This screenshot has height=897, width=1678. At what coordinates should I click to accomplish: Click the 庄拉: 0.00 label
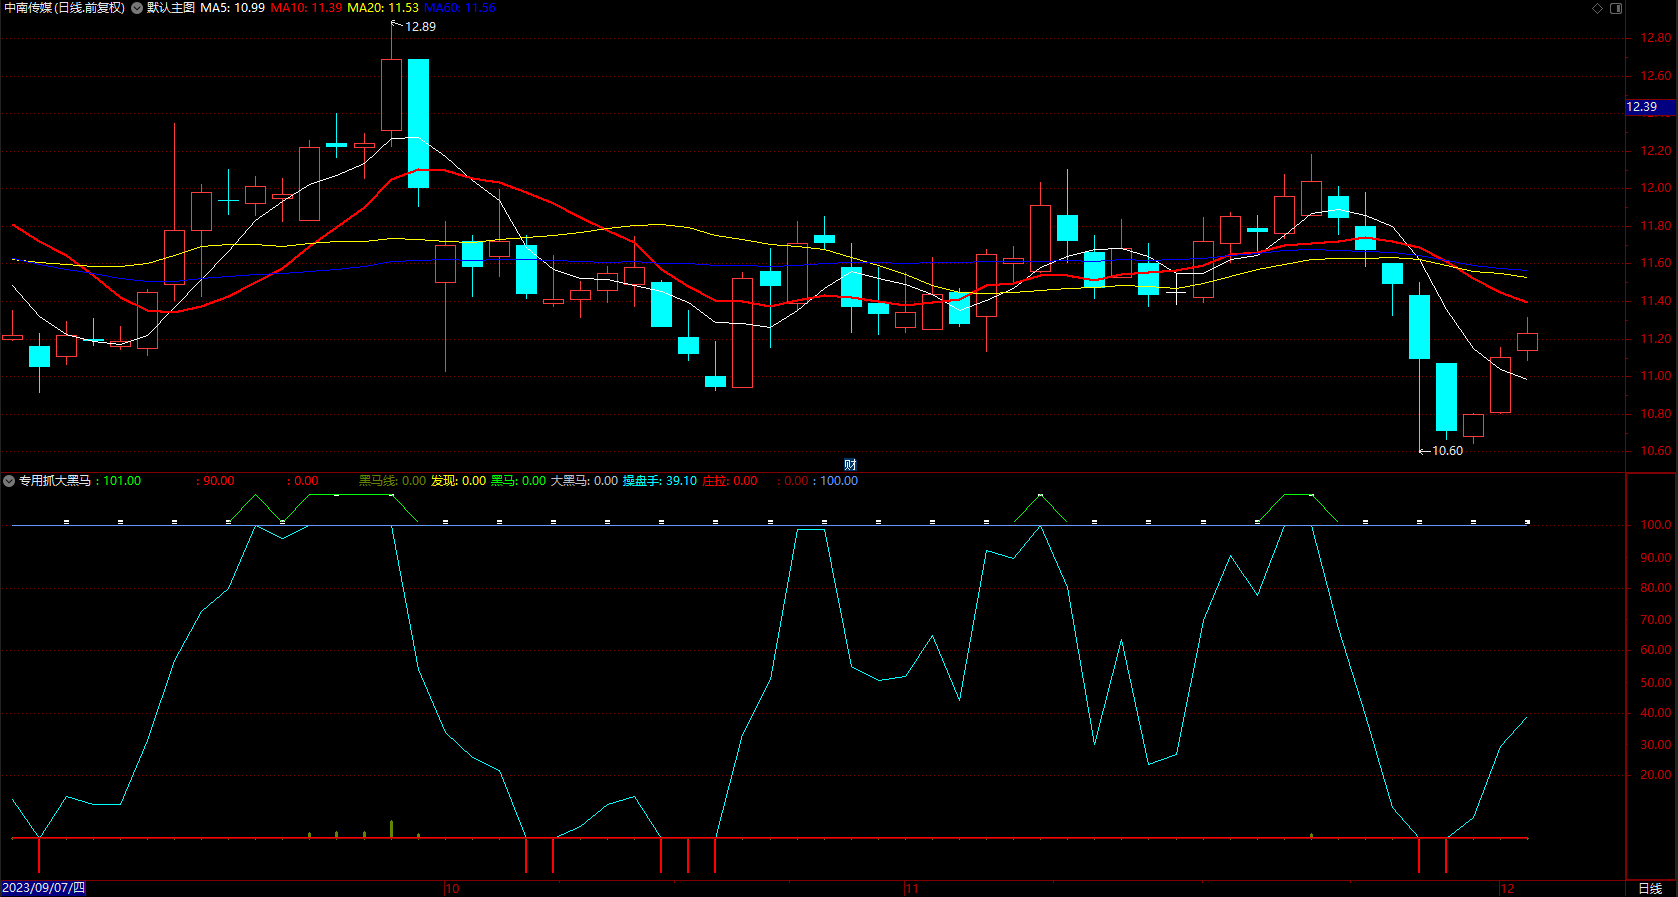pos(730,481)
